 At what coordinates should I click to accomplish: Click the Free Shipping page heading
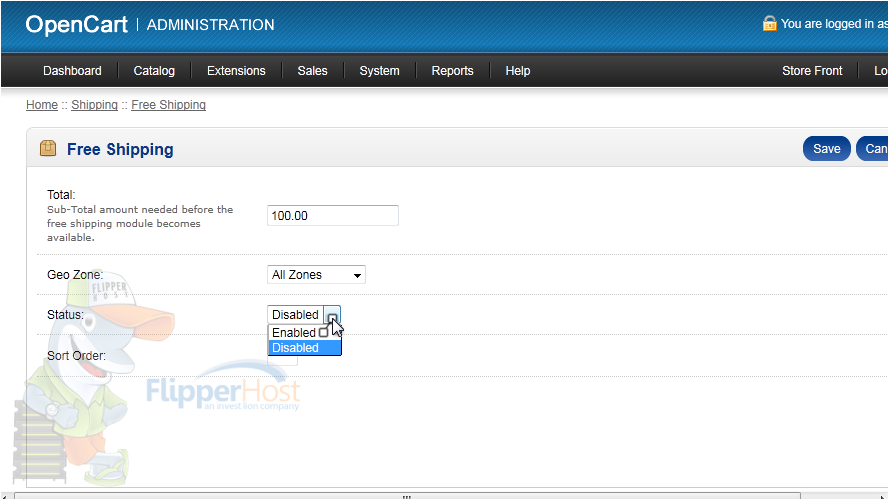tap(120, 149)
